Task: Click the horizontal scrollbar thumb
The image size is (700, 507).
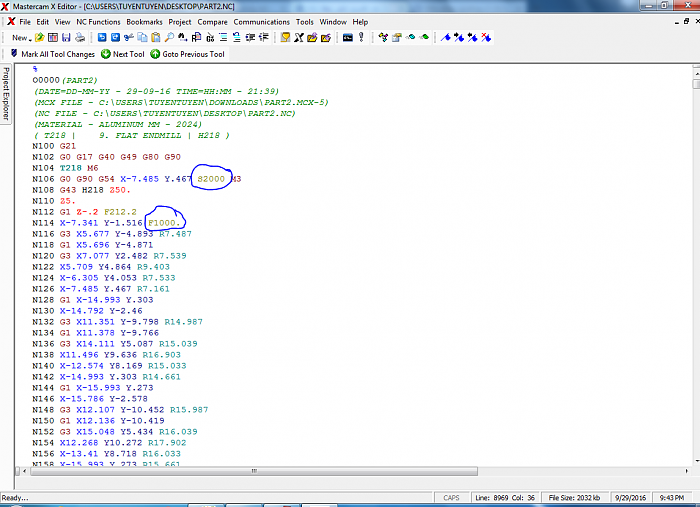Action: coord(254,471)
